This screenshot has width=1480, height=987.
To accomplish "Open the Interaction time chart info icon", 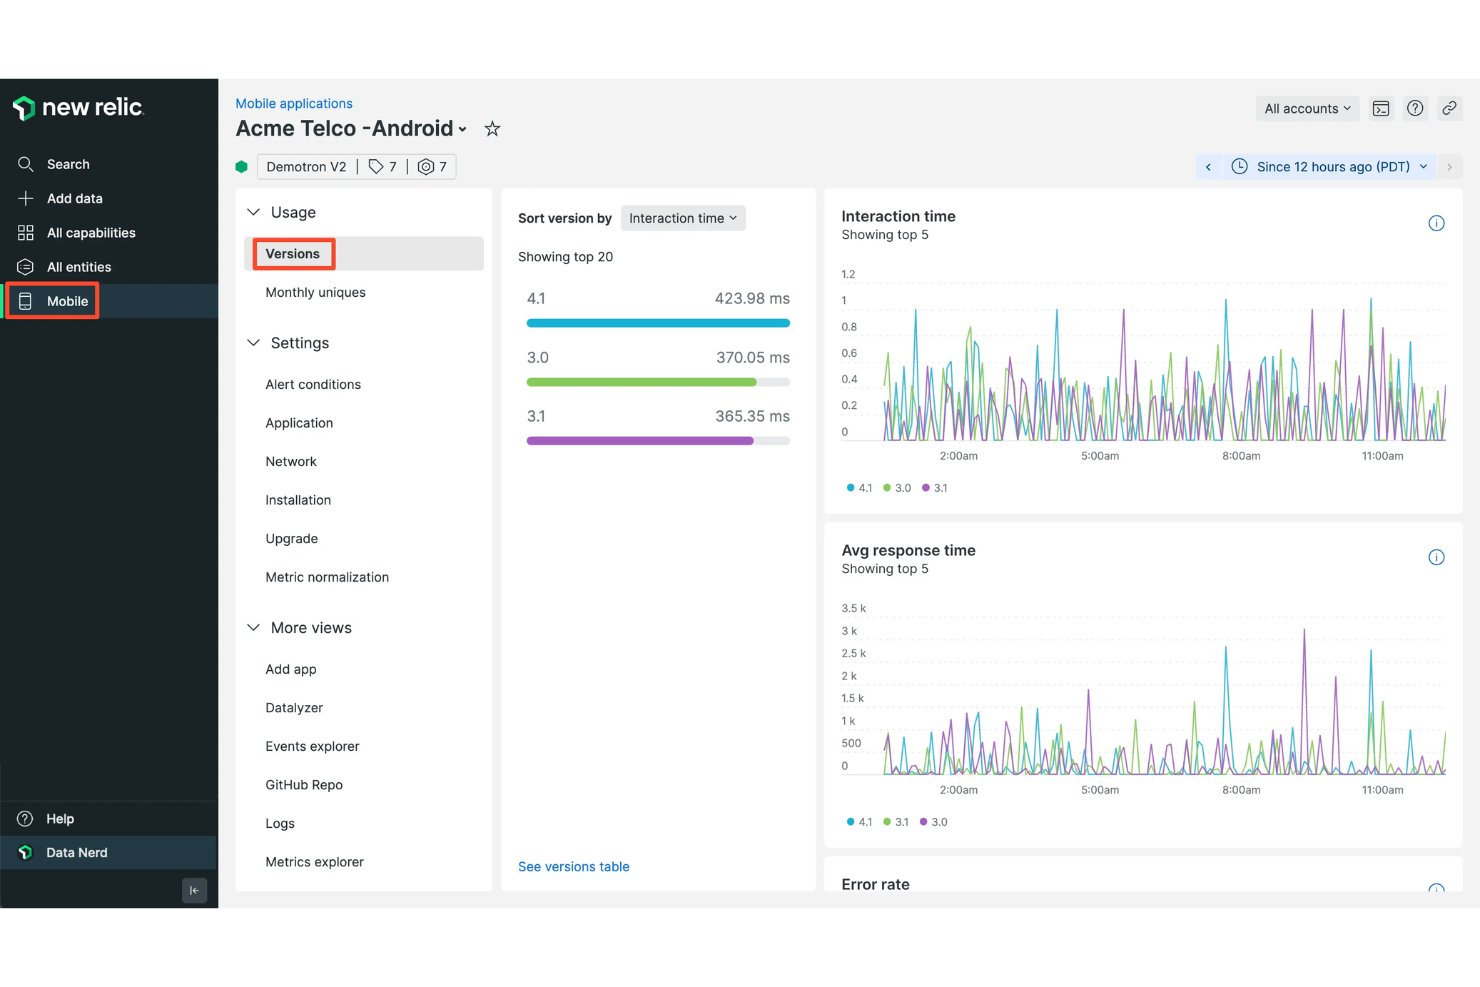I will pyautogui.click(x=1437, y=223).
